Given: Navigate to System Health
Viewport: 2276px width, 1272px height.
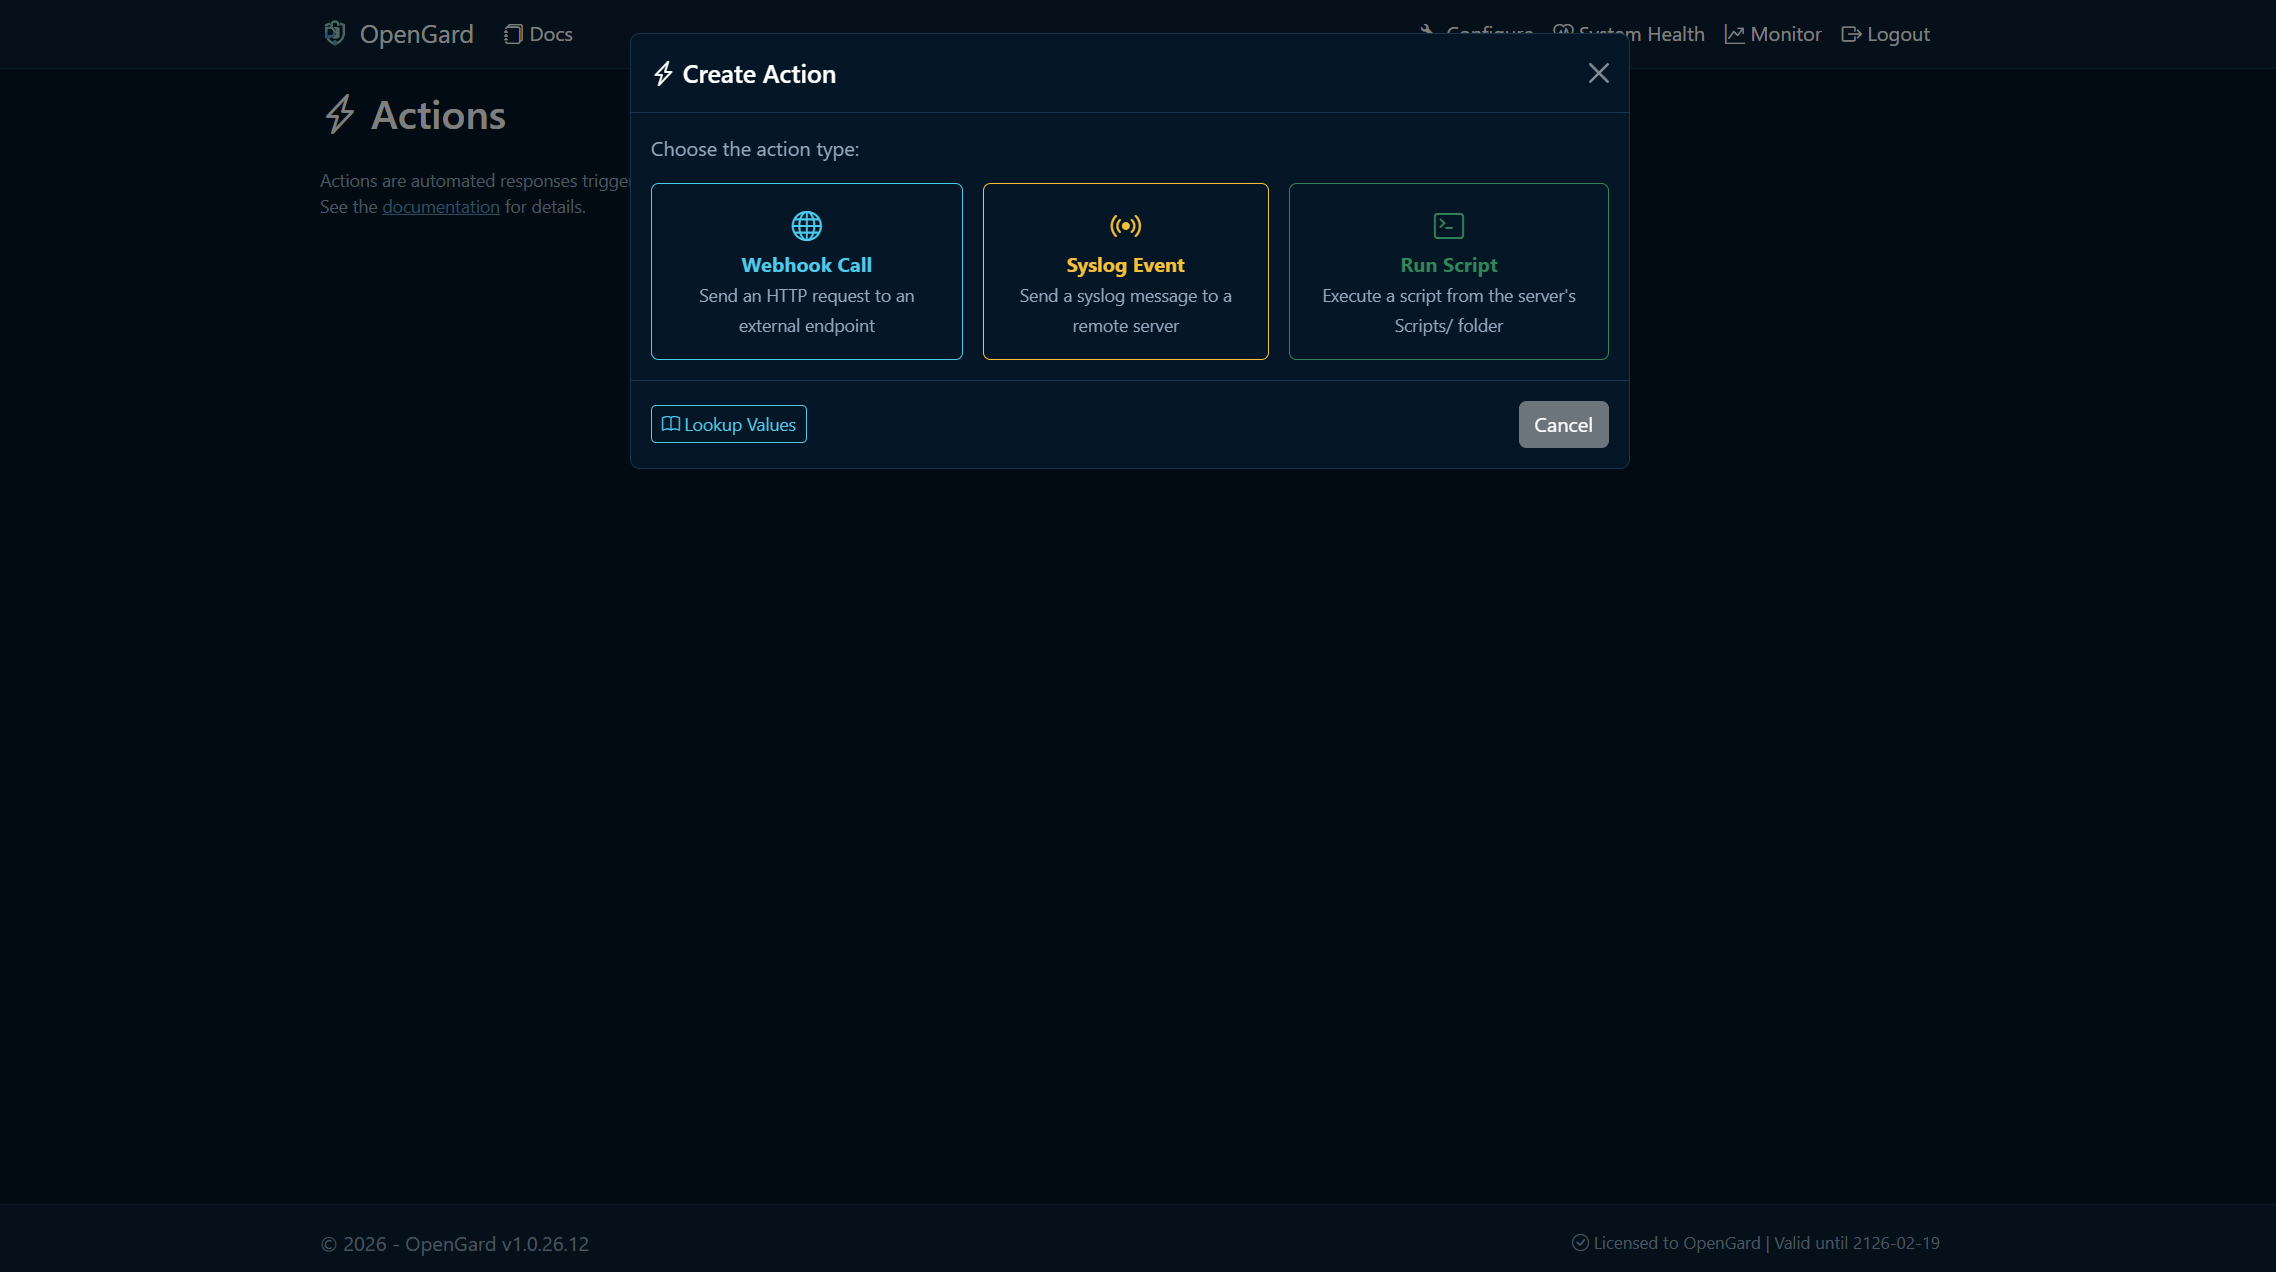Looking at the screenshot, I should tap(1640, 33).
